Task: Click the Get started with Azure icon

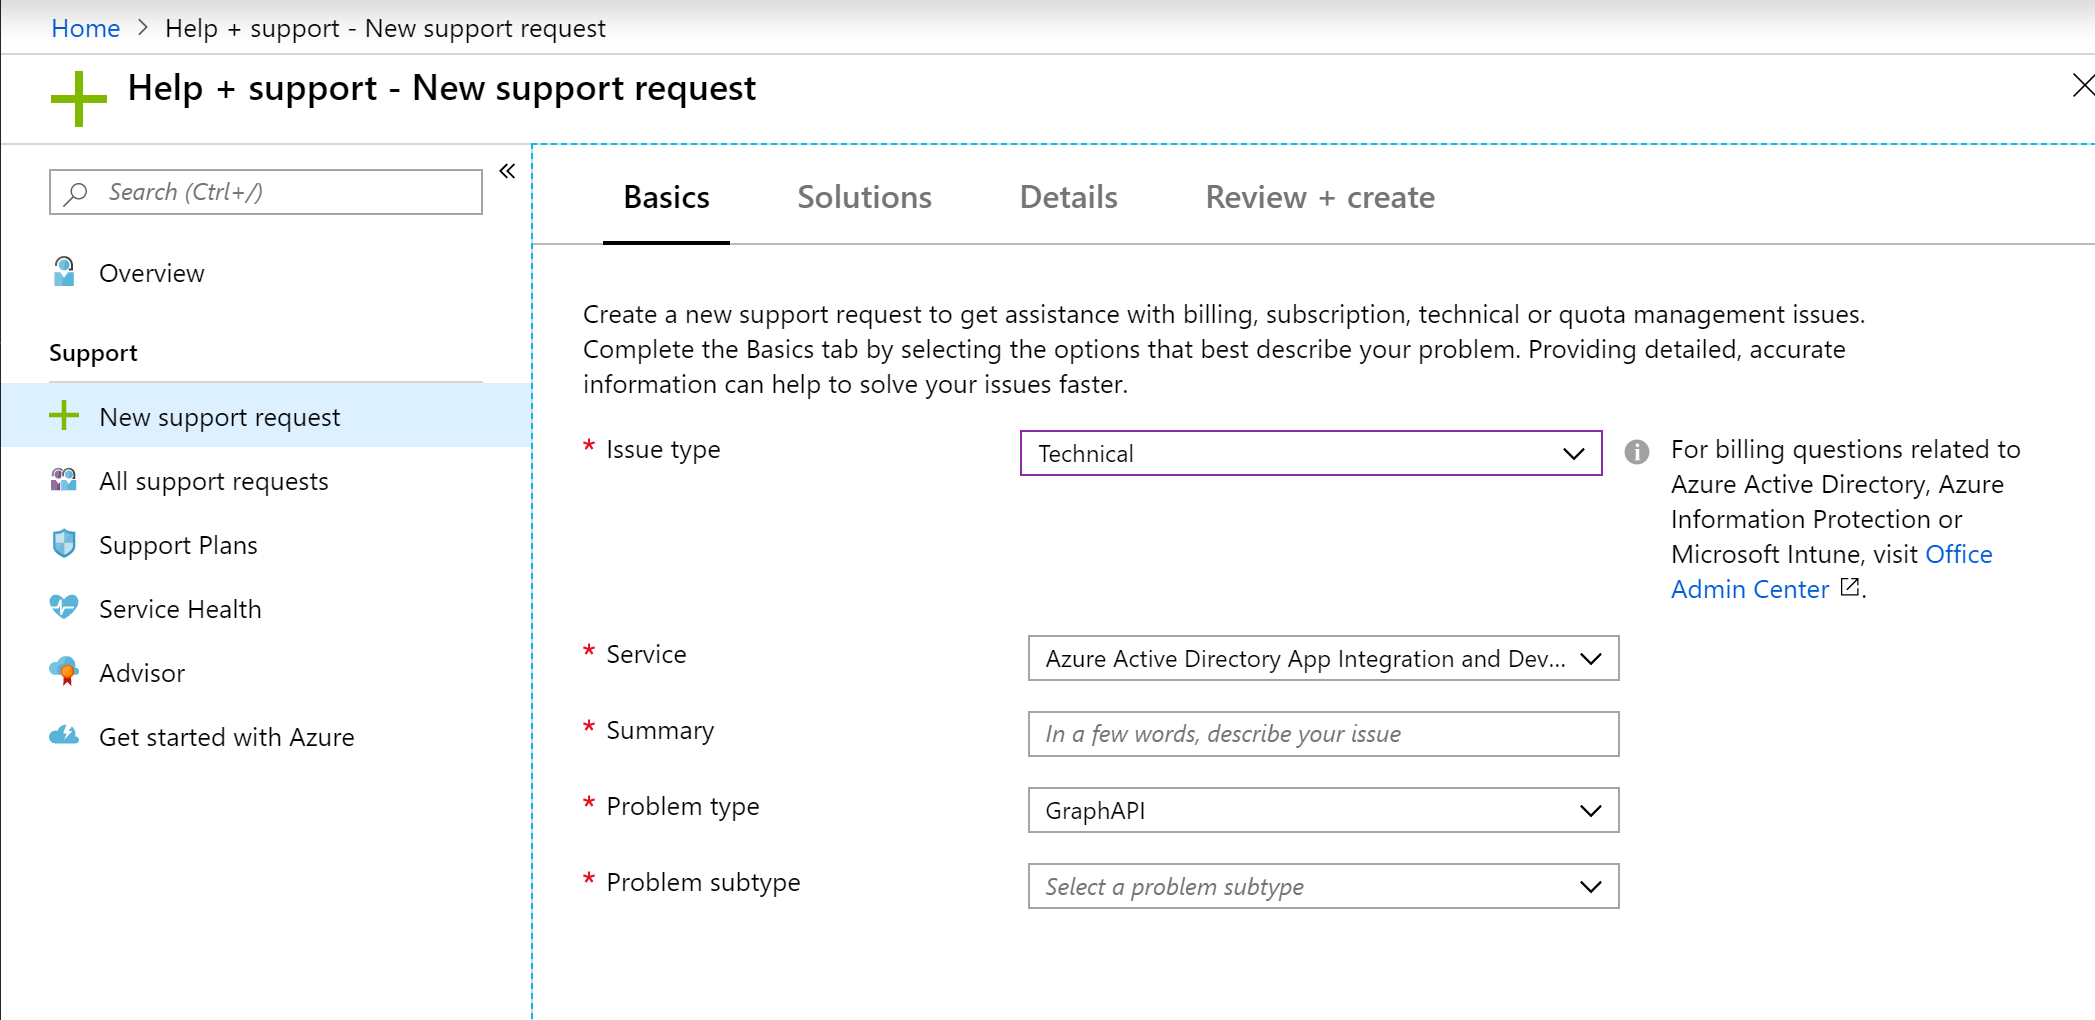Action: (64, 736)
